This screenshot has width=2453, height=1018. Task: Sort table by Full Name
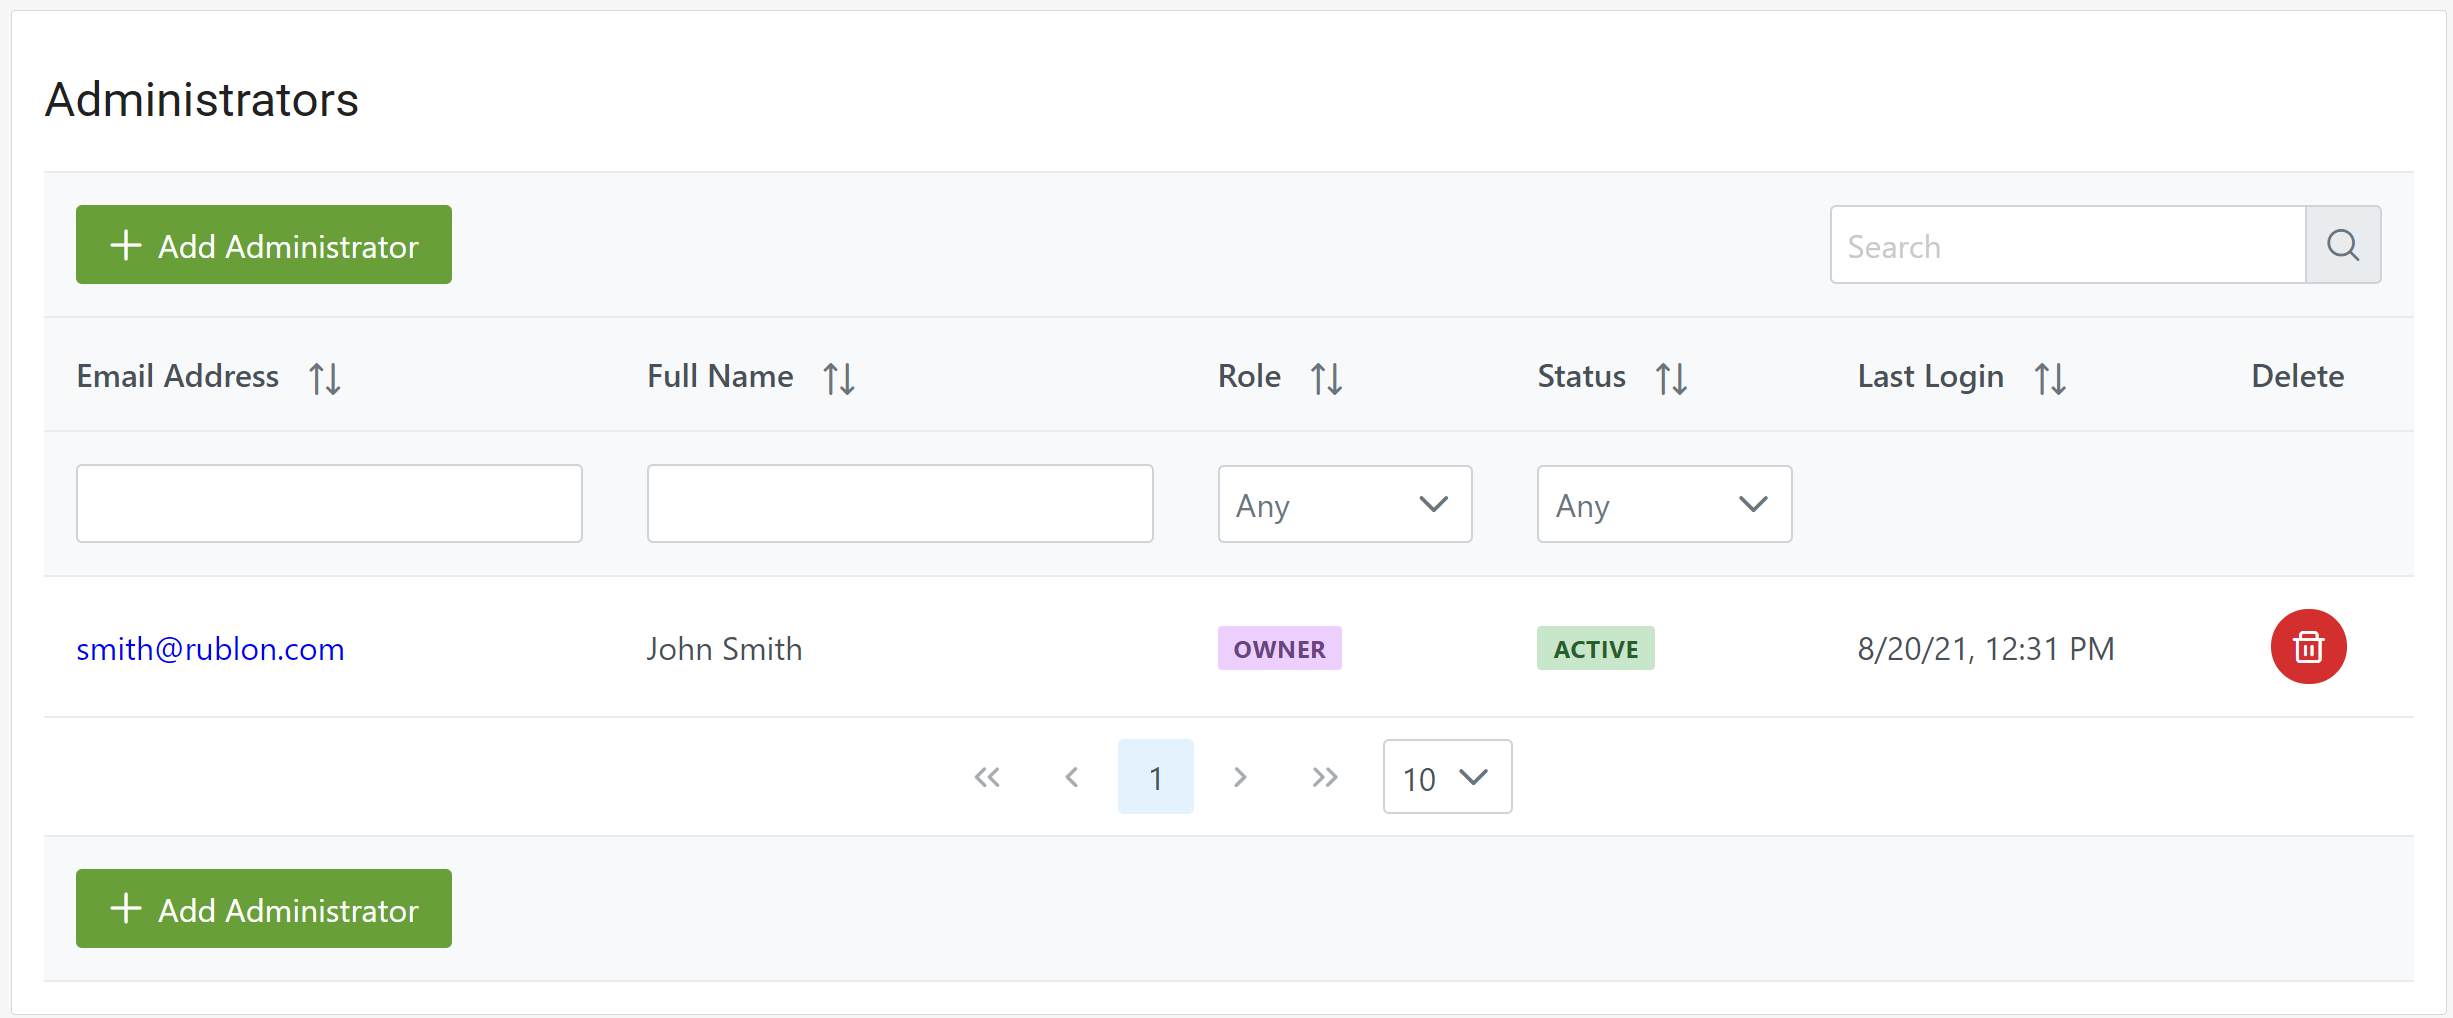point(838,378)
